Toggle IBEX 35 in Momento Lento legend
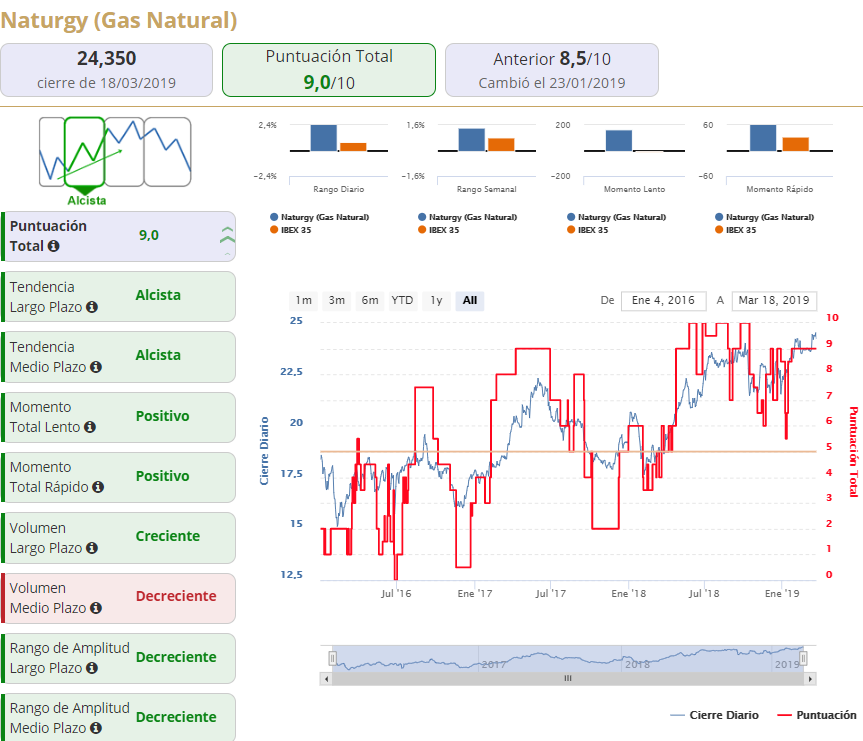This screenshot has width=863, height=741. 588,230
